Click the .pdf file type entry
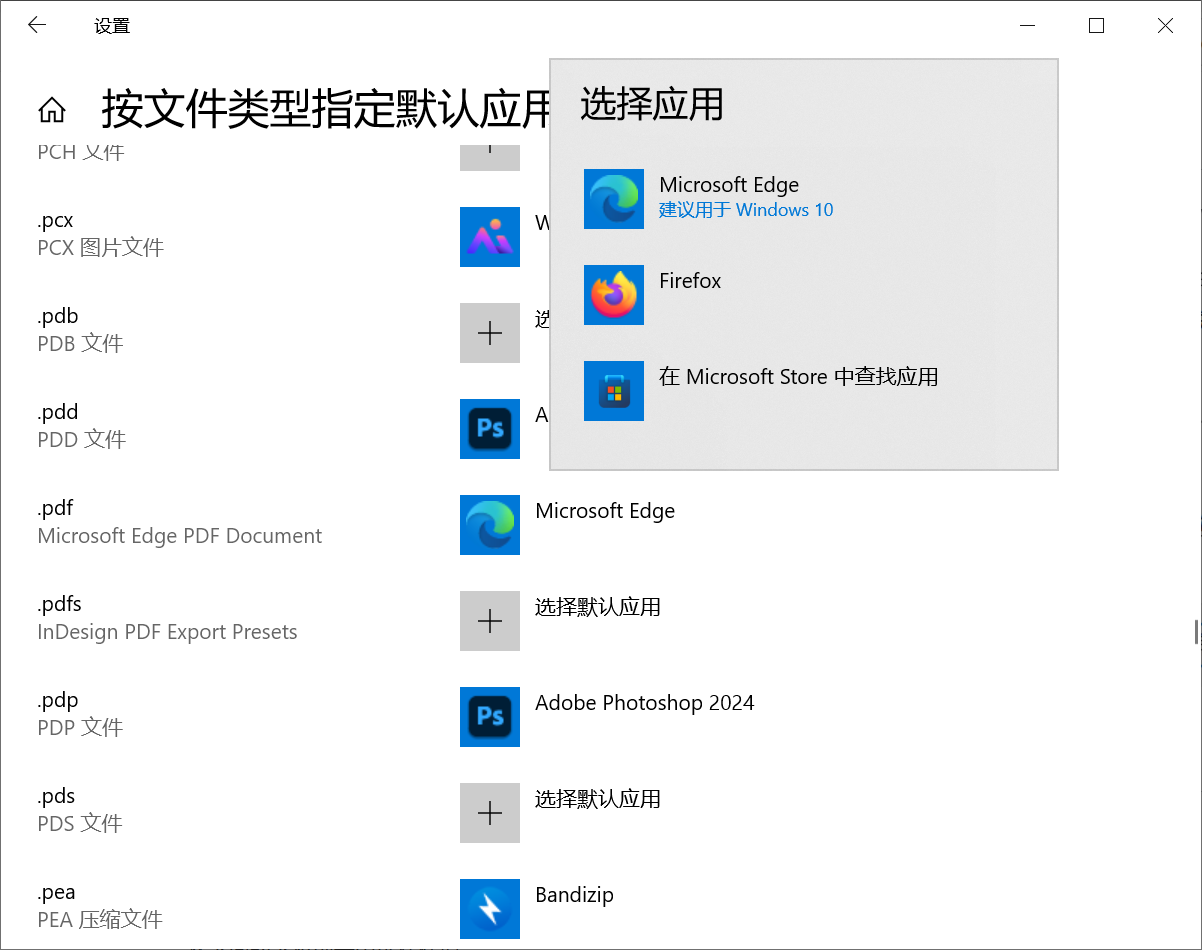The height and width of the screenshot is (950, 1202). click(55, 508)
